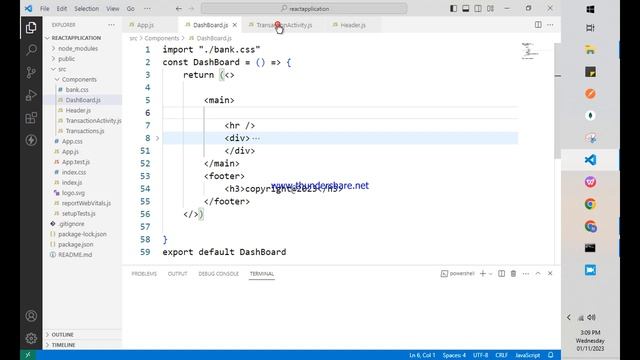Go back using the left arrow

179,9
